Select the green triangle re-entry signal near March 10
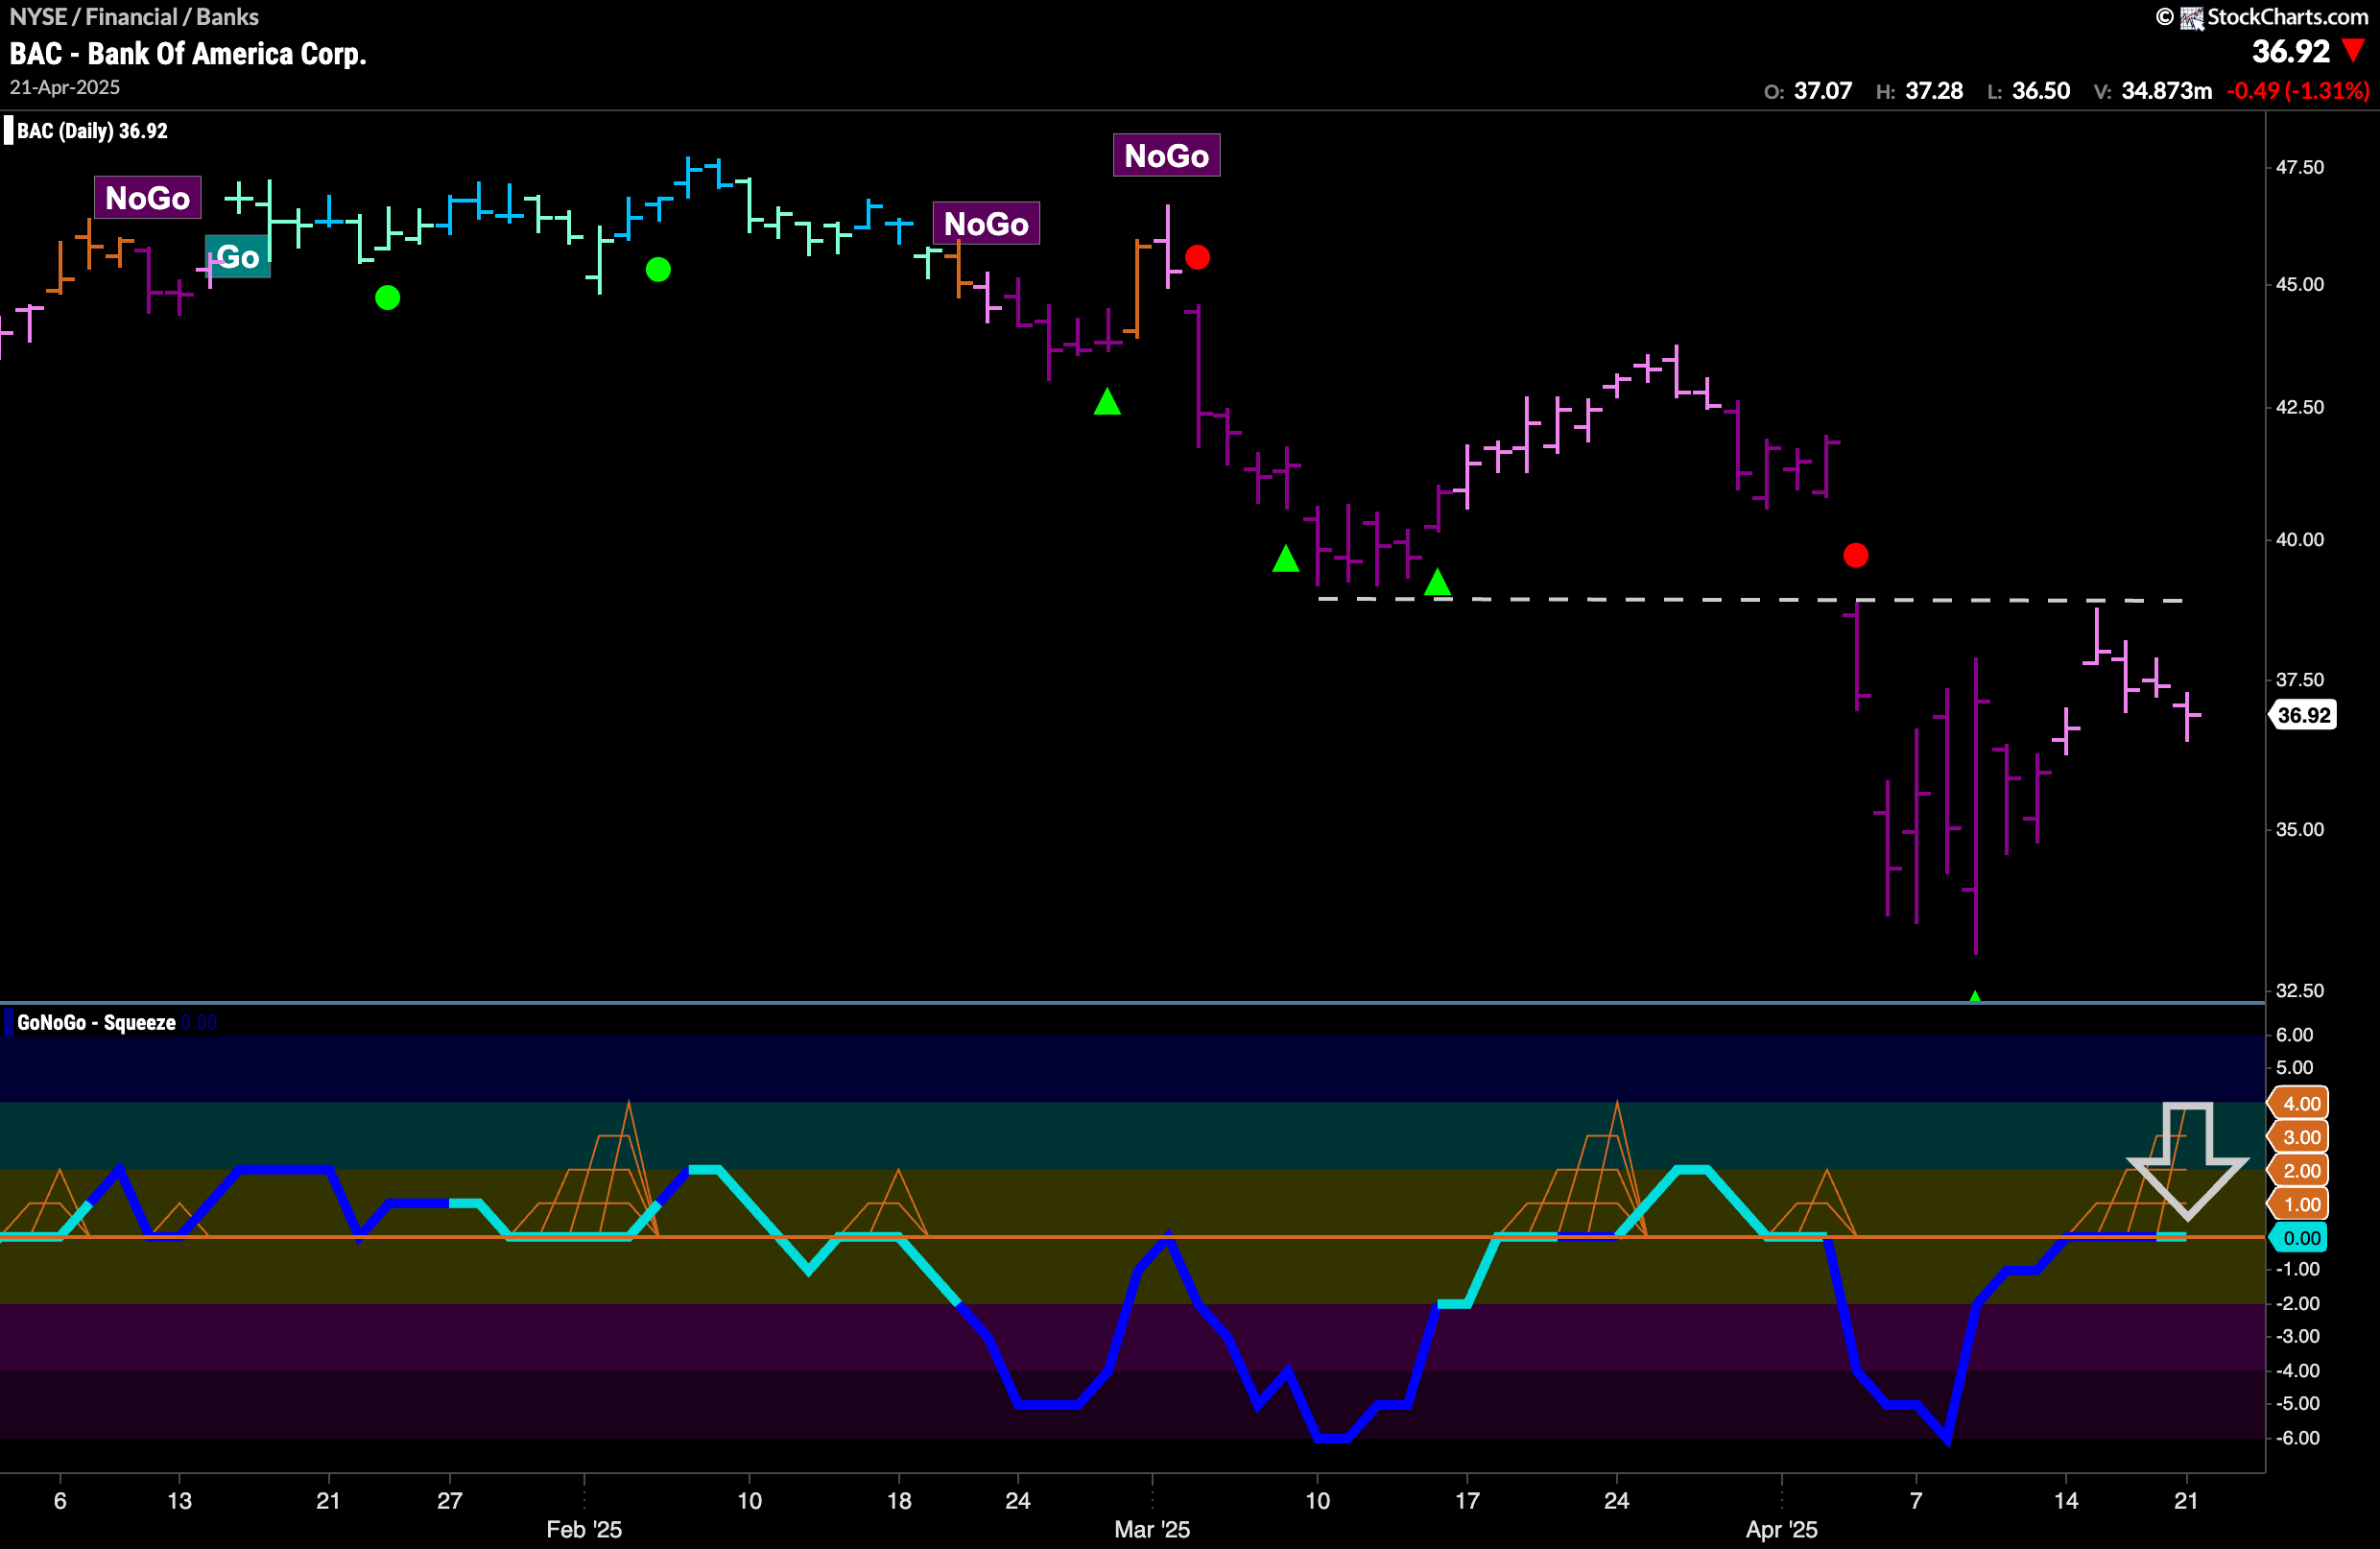 coord(1286,560)
